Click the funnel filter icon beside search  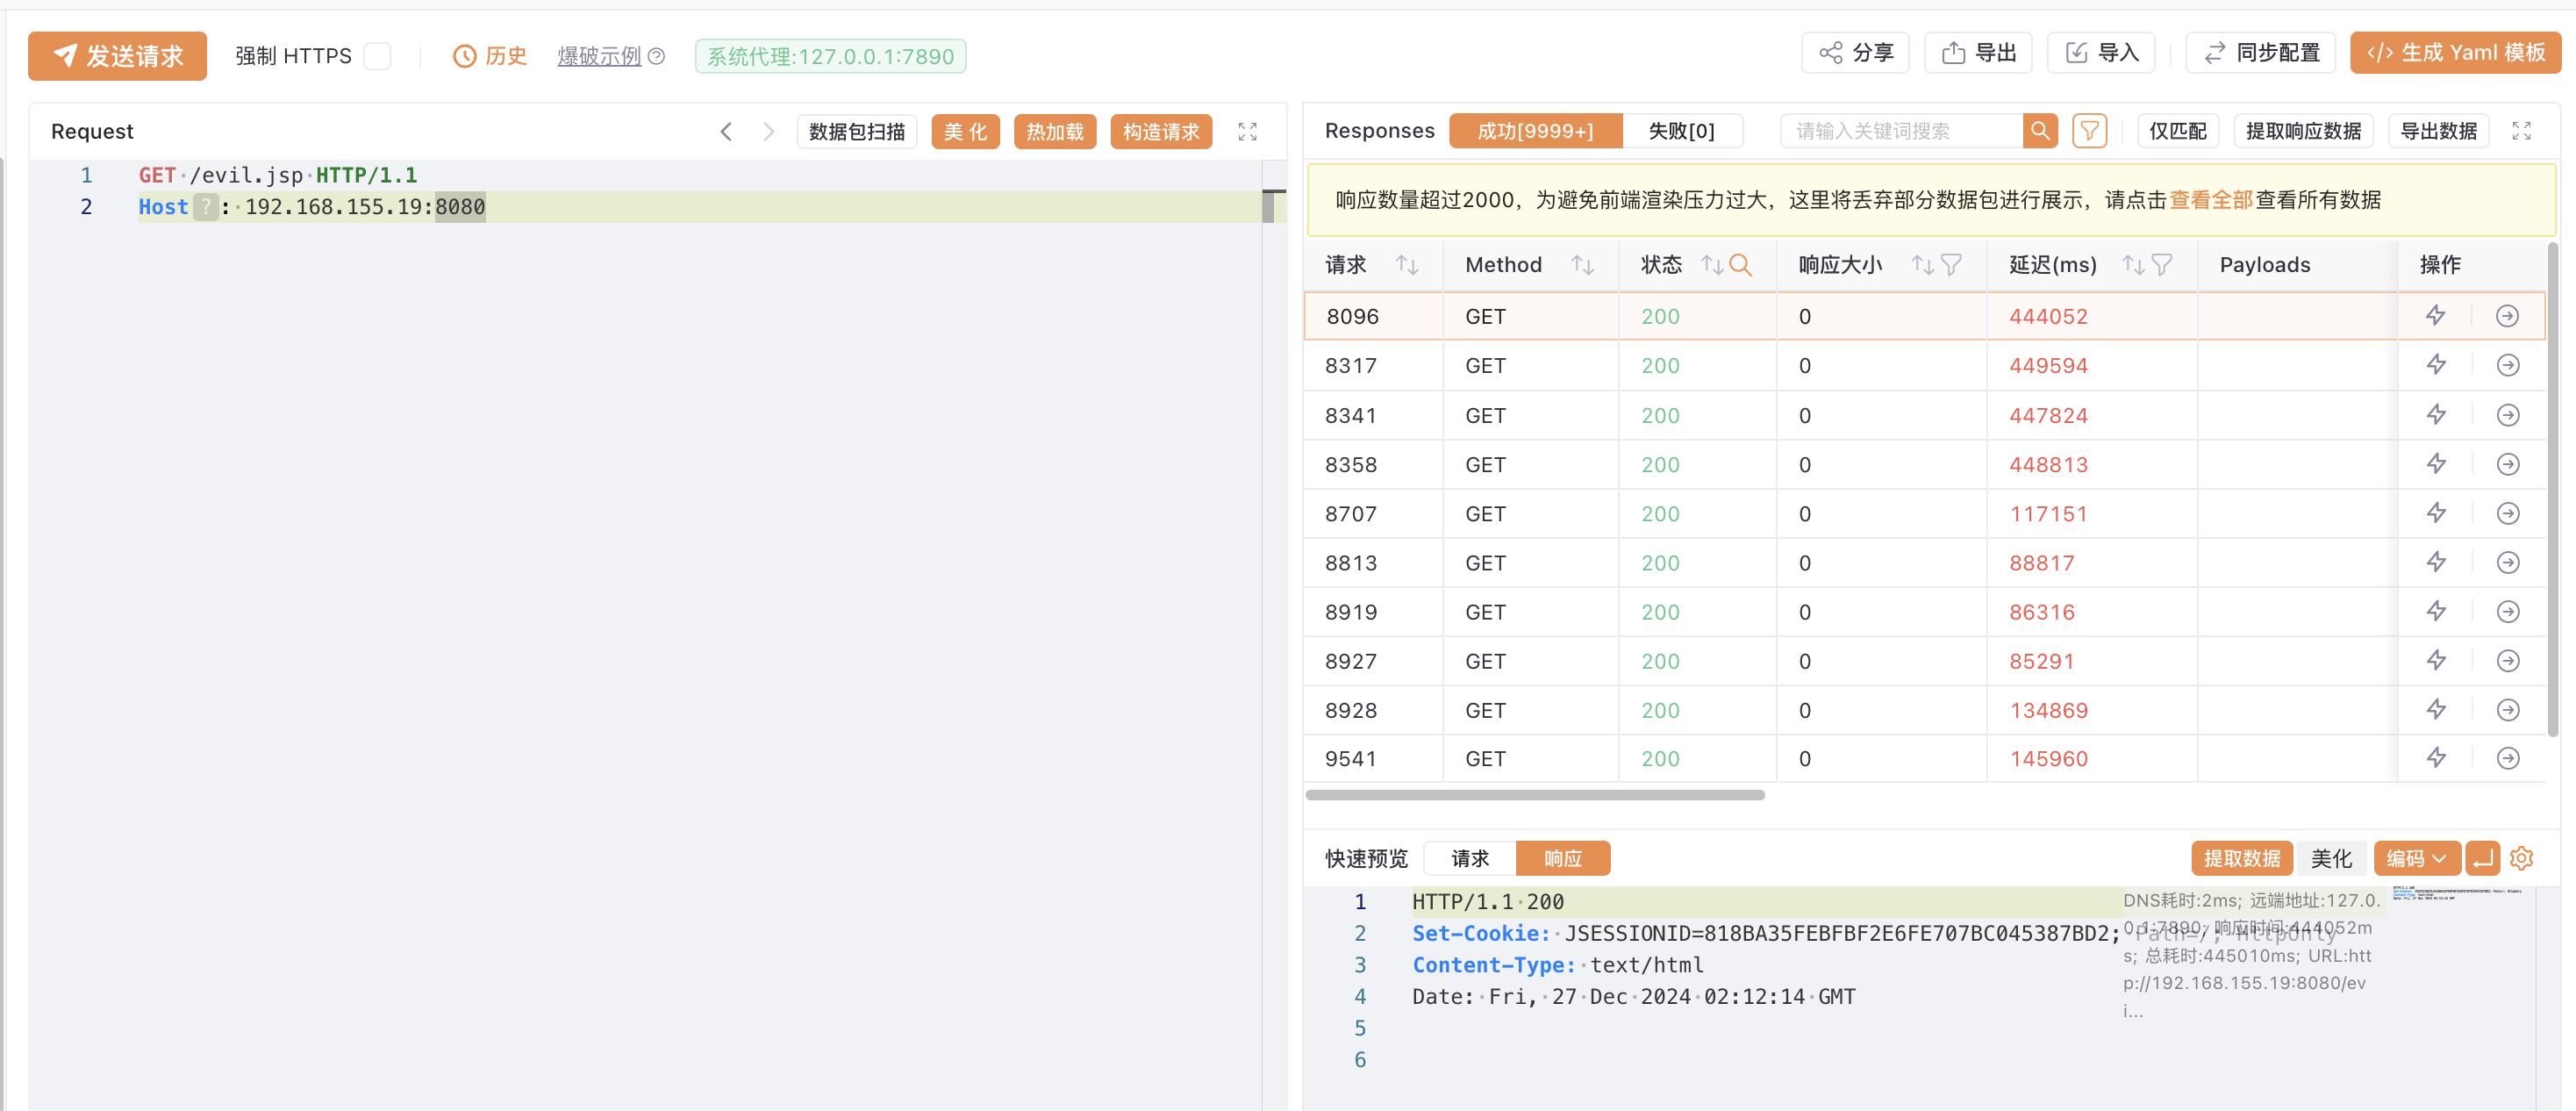coord(2089,131)
